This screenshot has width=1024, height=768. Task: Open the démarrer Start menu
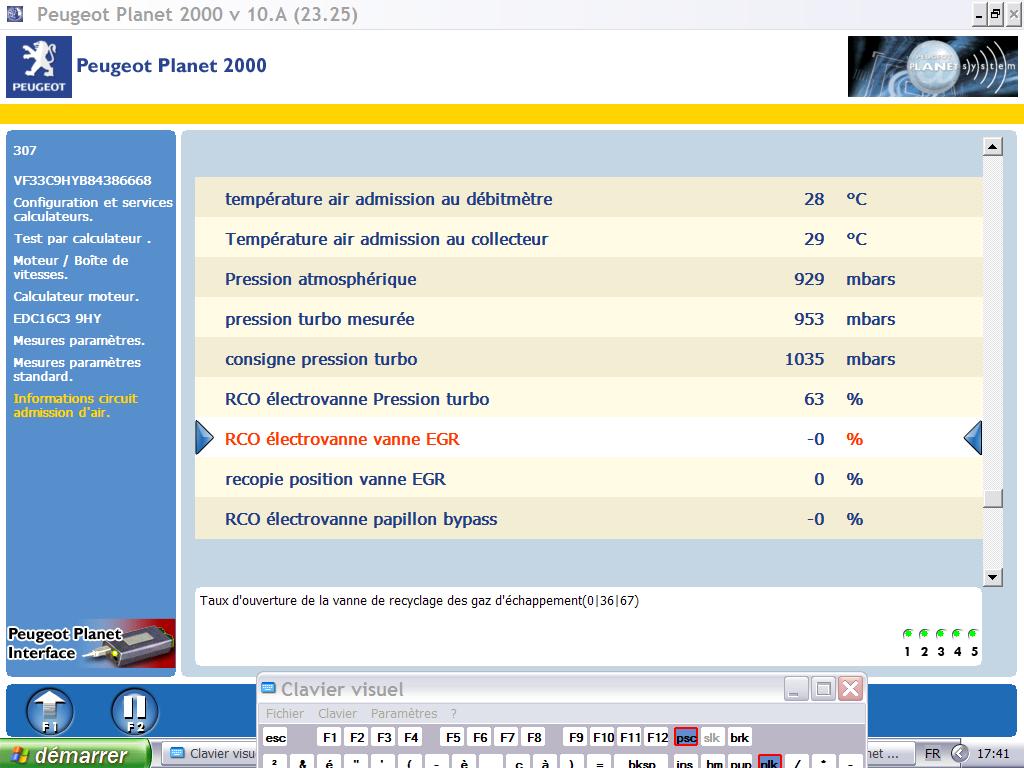[x=75, y=754]
